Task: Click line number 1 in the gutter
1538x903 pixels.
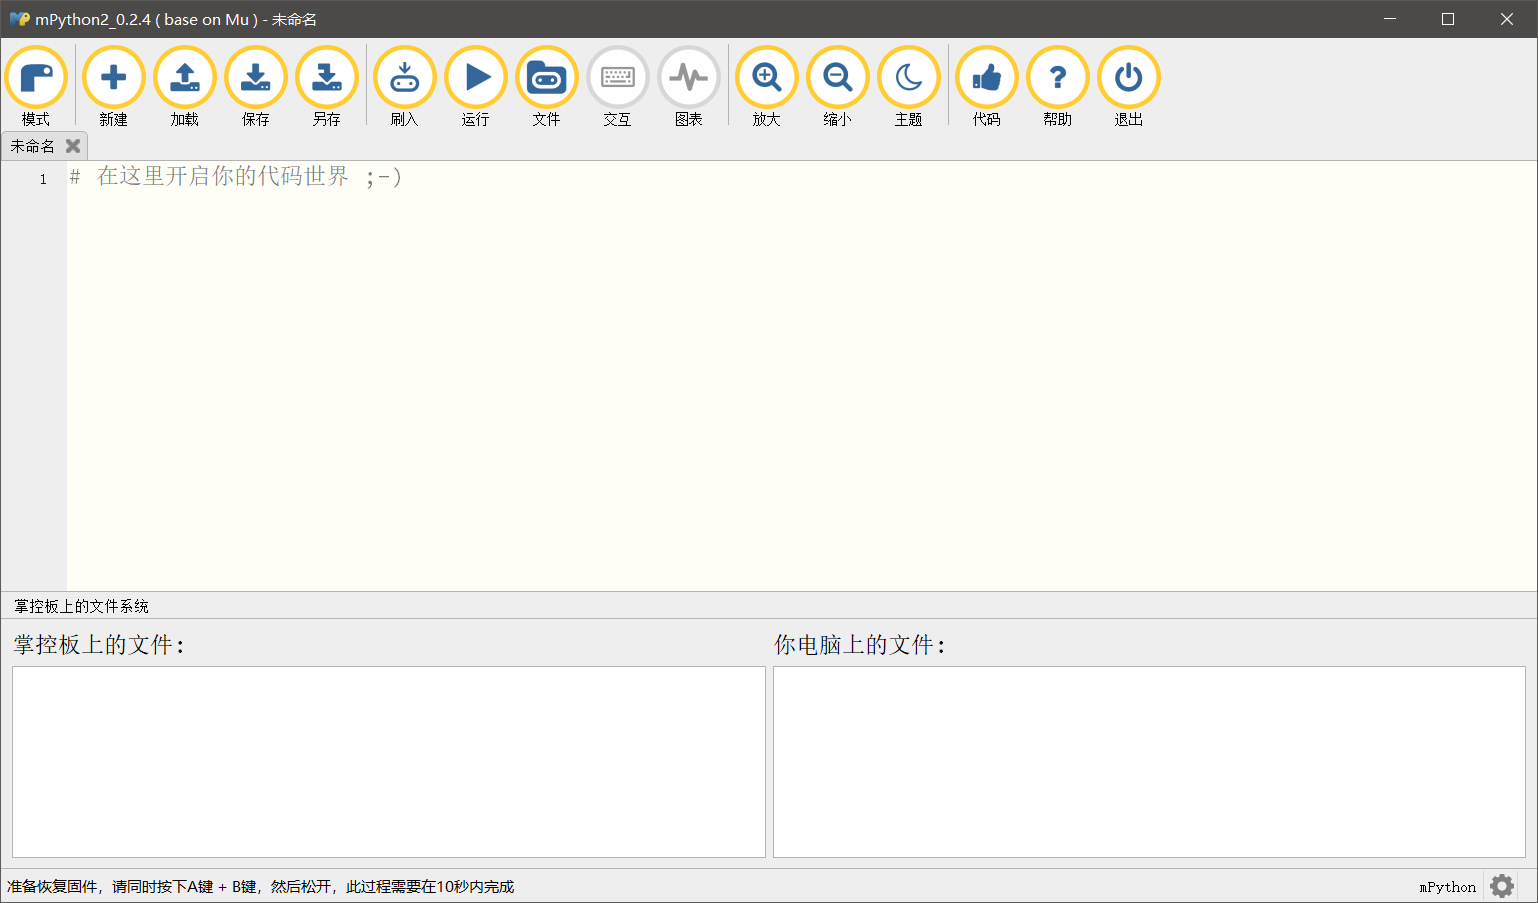Action: pos(43,179)
